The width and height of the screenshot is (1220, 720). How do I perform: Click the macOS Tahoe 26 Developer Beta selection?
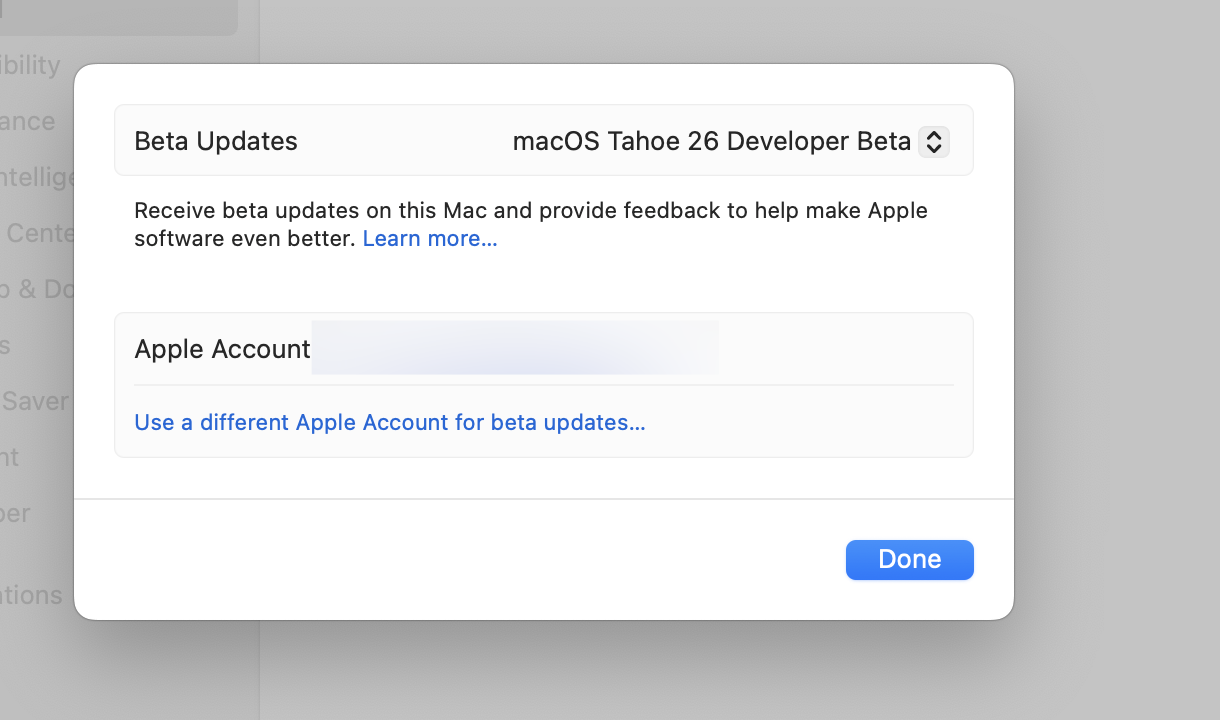[x=711, y=141]
